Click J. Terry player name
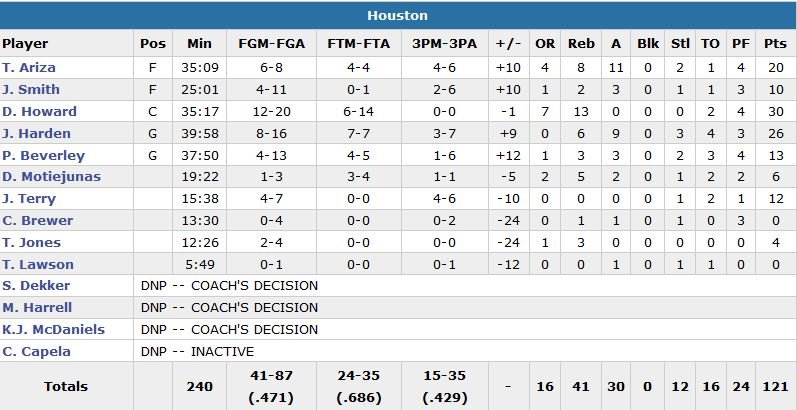797x410 pixels. [x=28, y=200]
